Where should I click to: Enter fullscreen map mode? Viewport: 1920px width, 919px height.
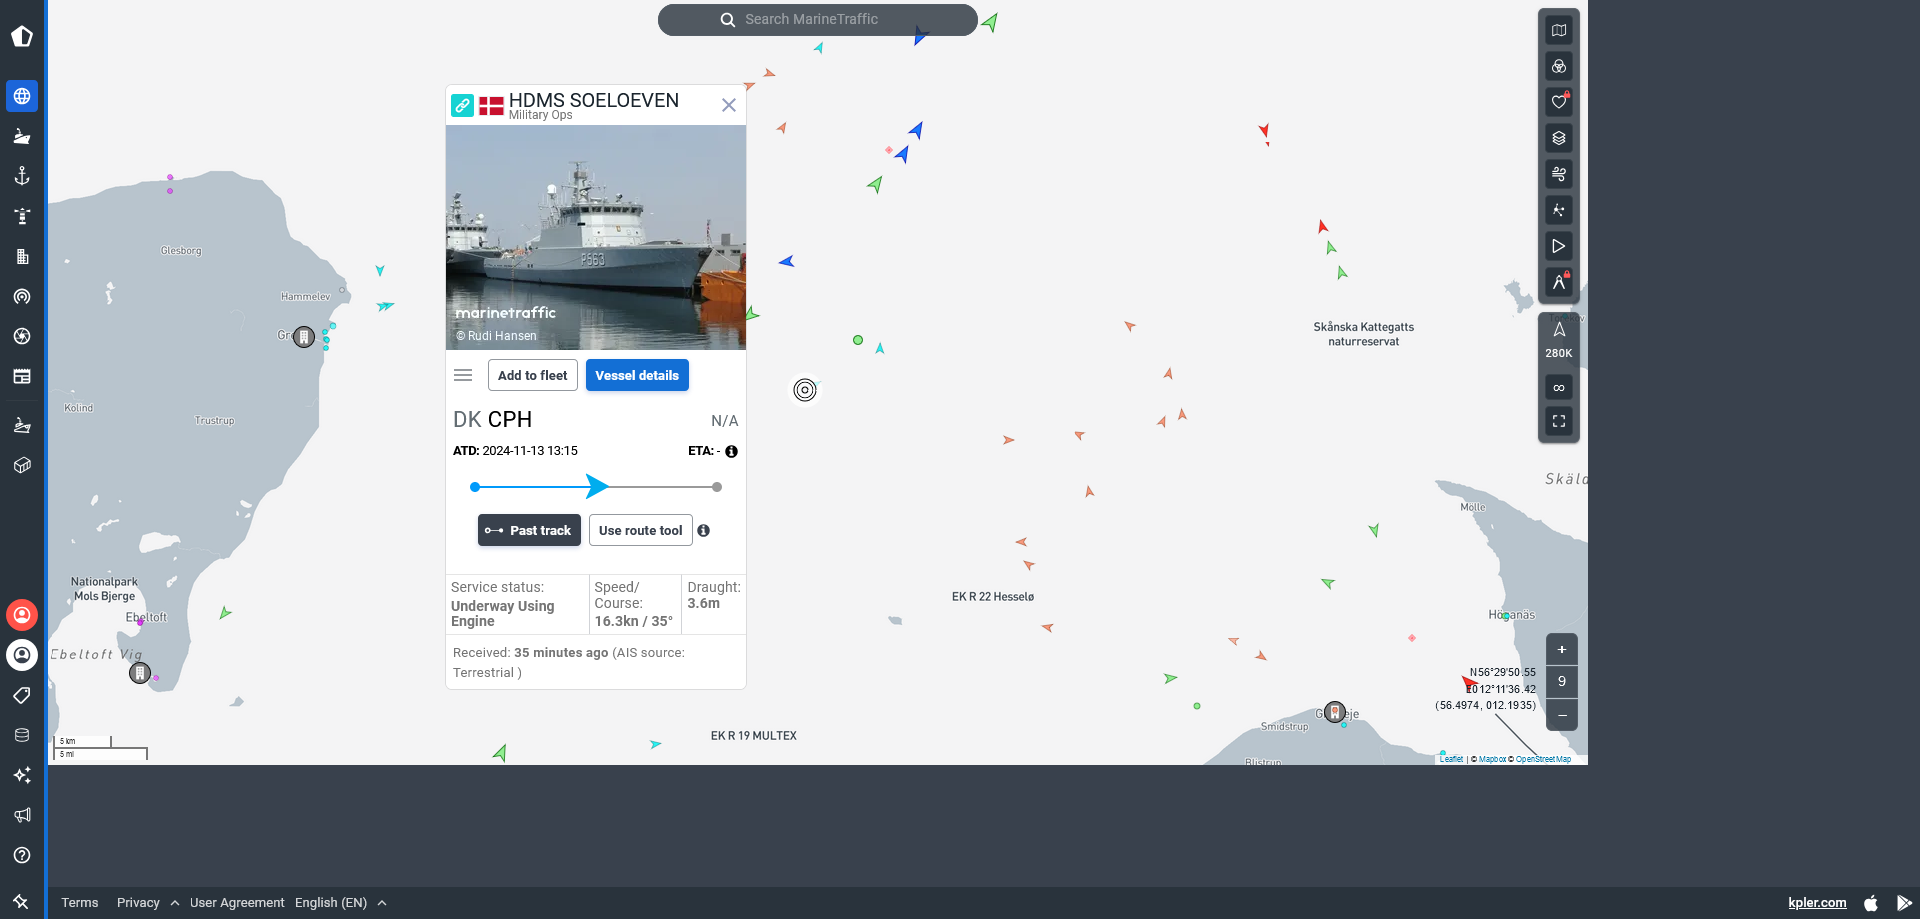tap(1559, 421)
